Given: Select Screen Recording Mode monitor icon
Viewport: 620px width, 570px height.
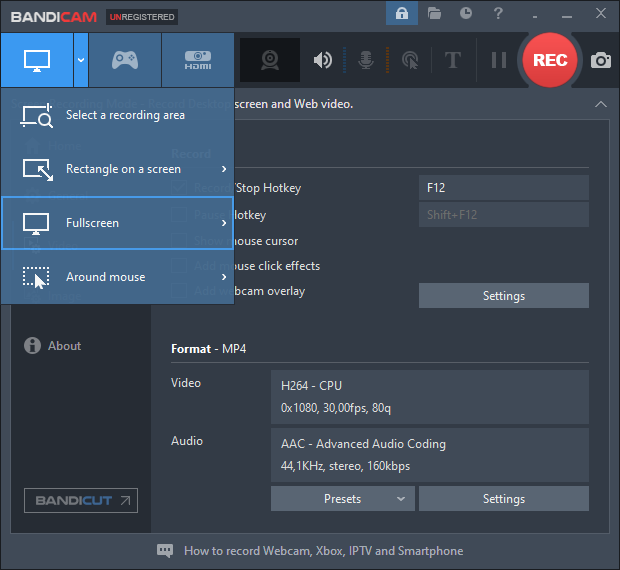Looking at the screenshot, I should (x=37, y=60).
